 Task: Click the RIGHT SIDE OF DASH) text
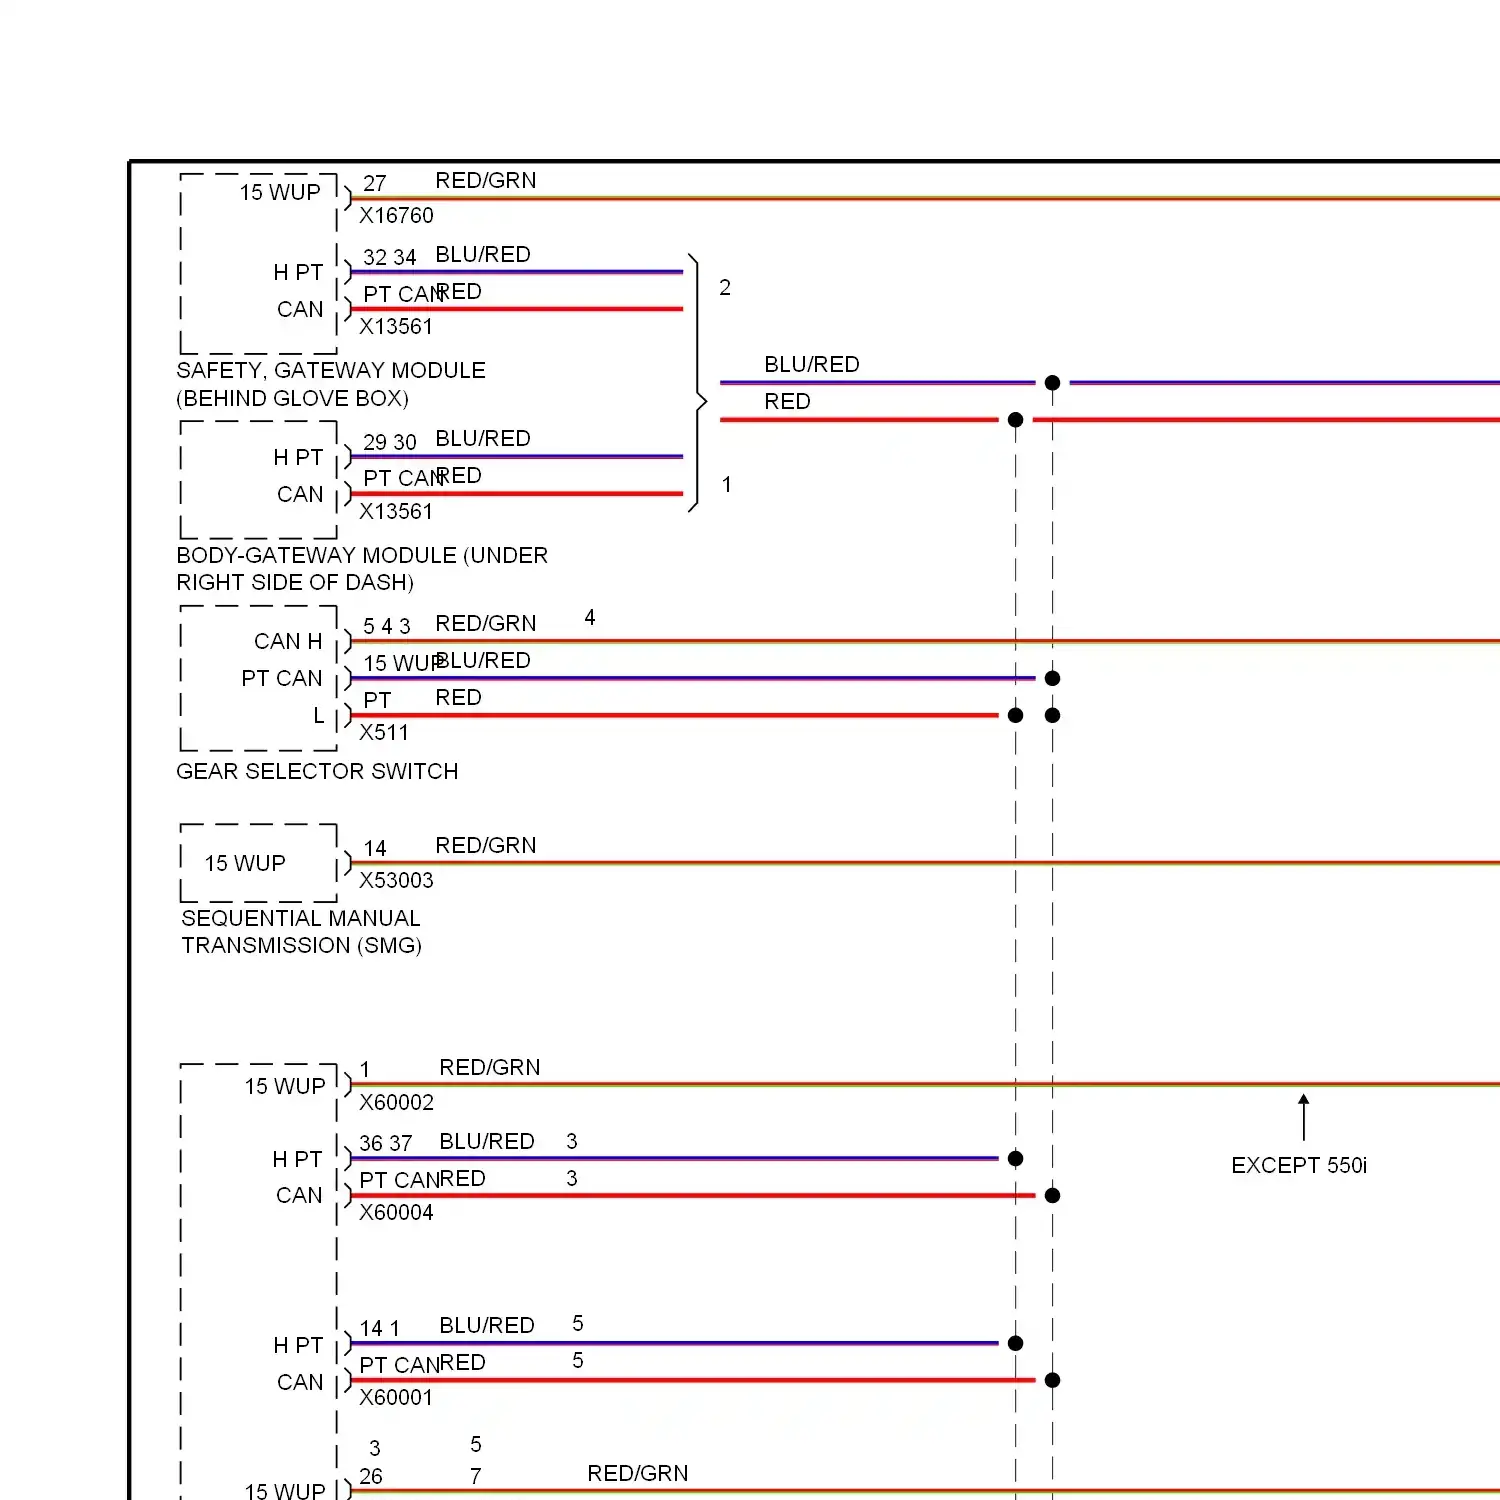click(295, 582)
